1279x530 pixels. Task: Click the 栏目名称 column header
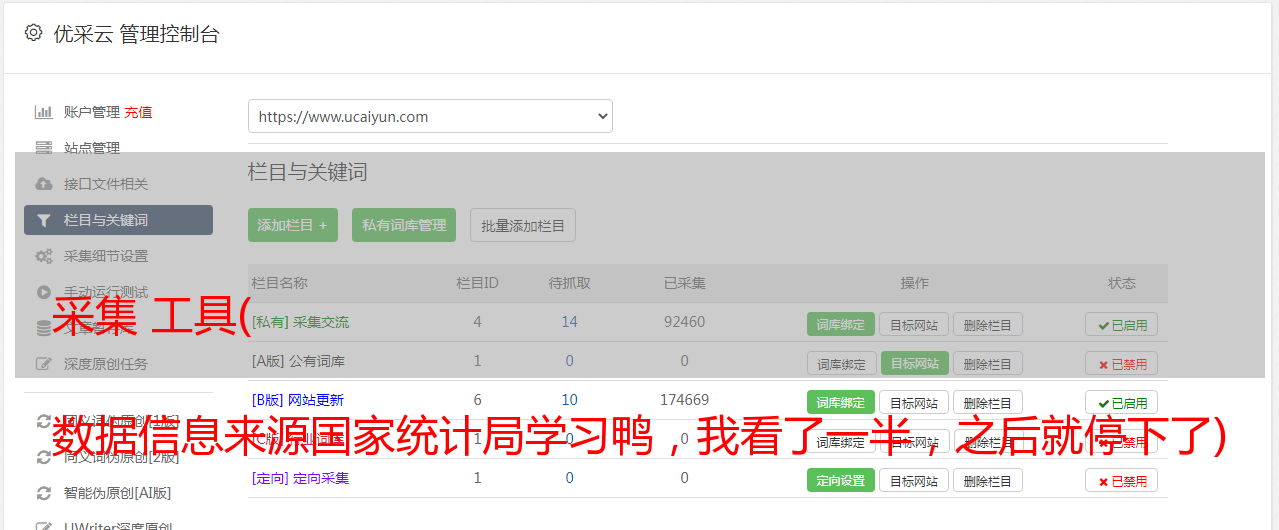(280, 283)
